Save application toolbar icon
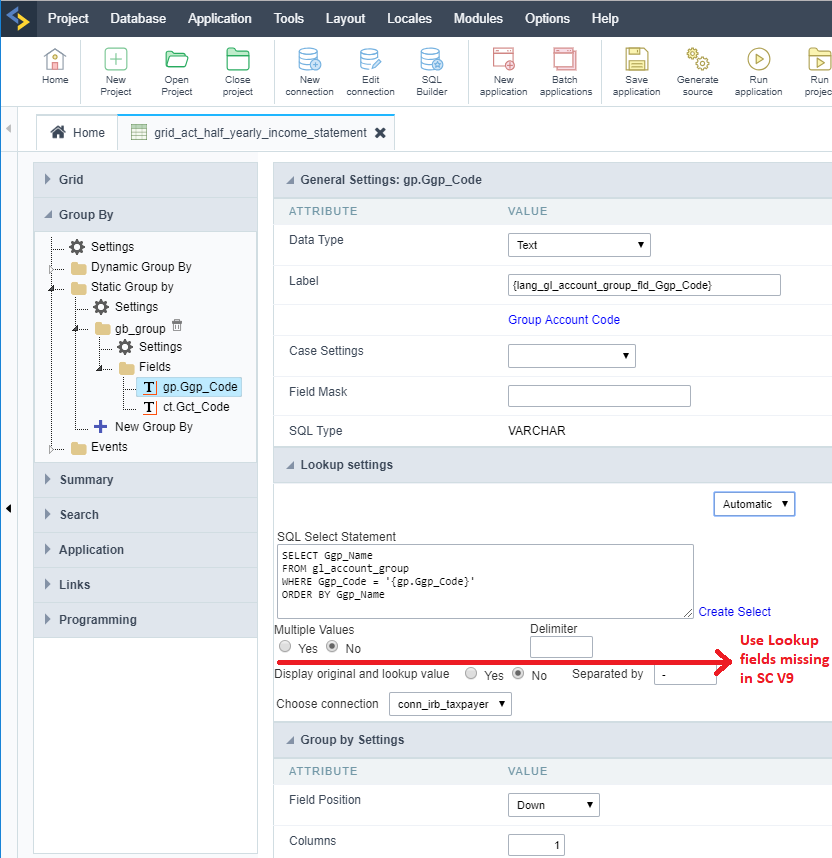This screenshot has width=832, height=858. pos(637,72)
